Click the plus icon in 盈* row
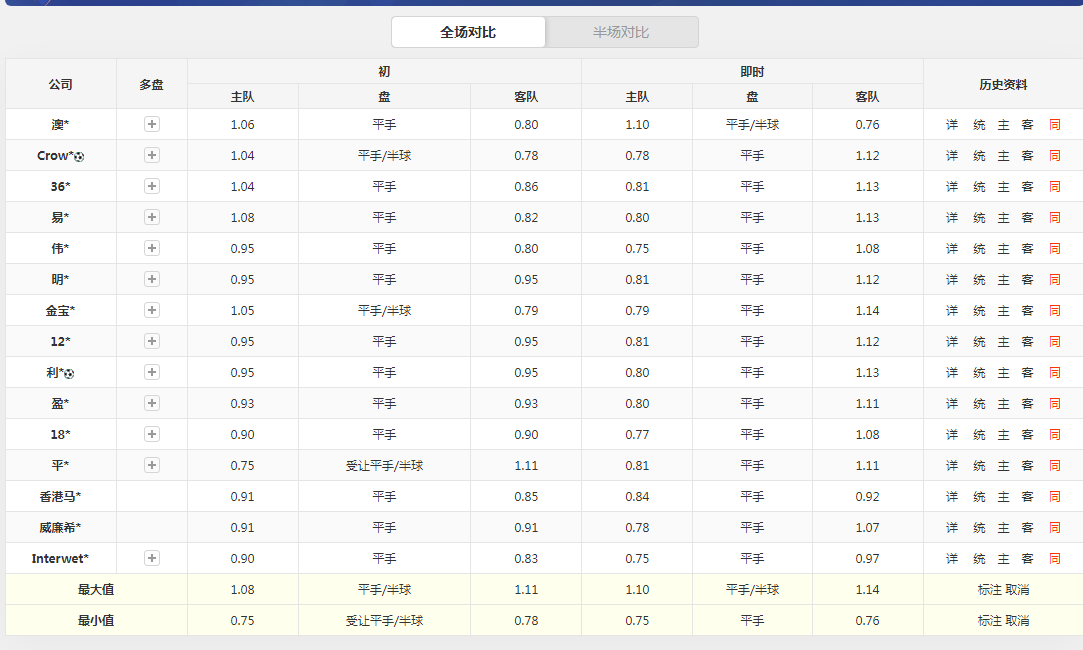The width and height of the screenshot is (1083, 650). click(152, 403)
